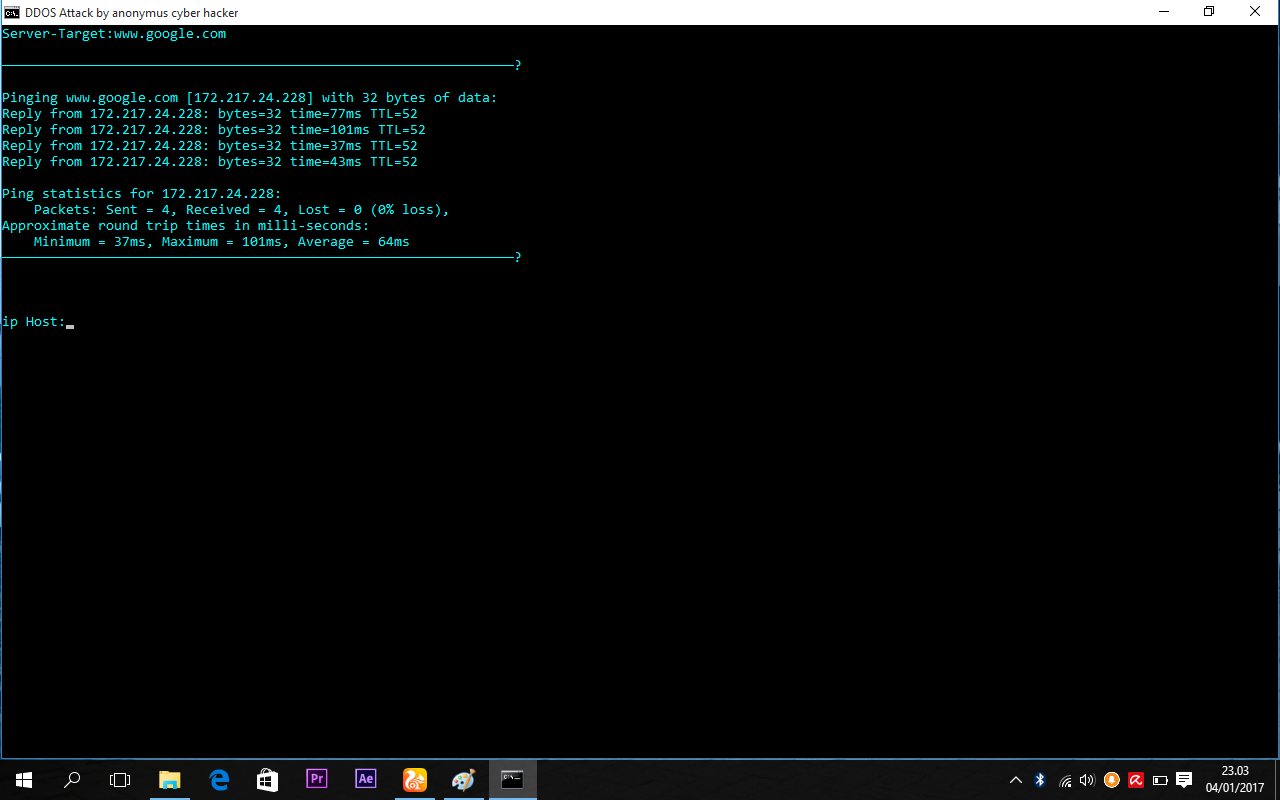
Task: Close the DDOS Attack console window
Action: pos(1256,12)
